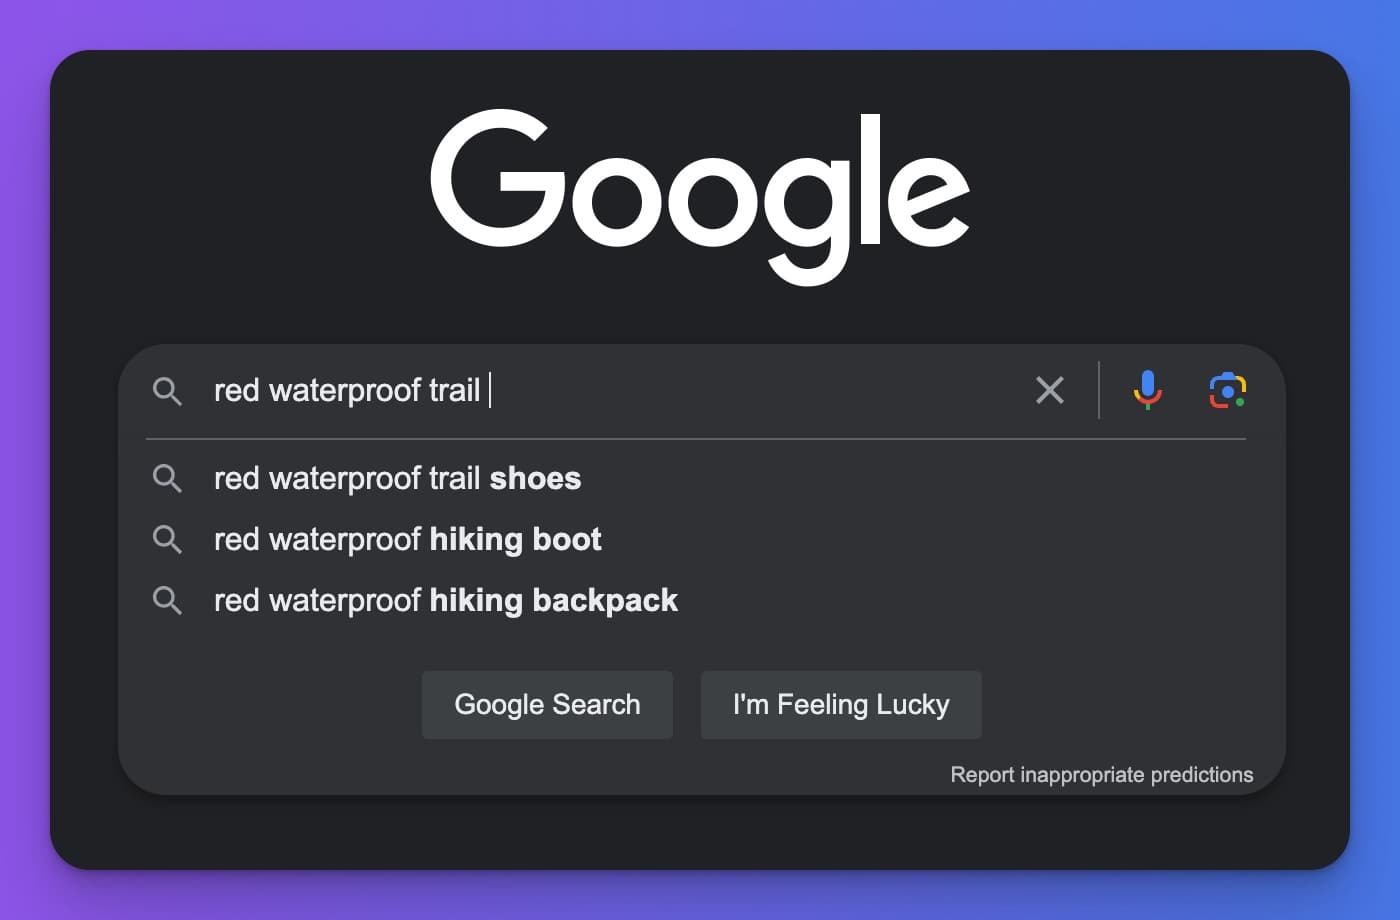Click the magnifier icon inside the search bar
Image resolution: width=1400 pixels, height=920 pixels.
click(x=168, y=391)
